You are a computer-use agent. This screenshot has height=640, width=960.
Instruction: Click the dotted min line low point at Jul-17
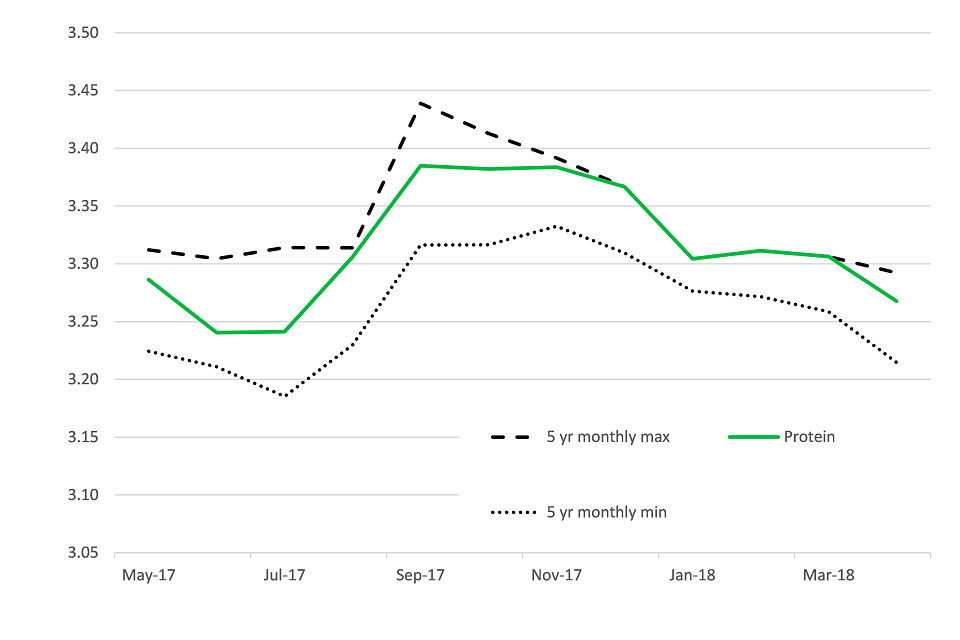[x=285, y=396]
